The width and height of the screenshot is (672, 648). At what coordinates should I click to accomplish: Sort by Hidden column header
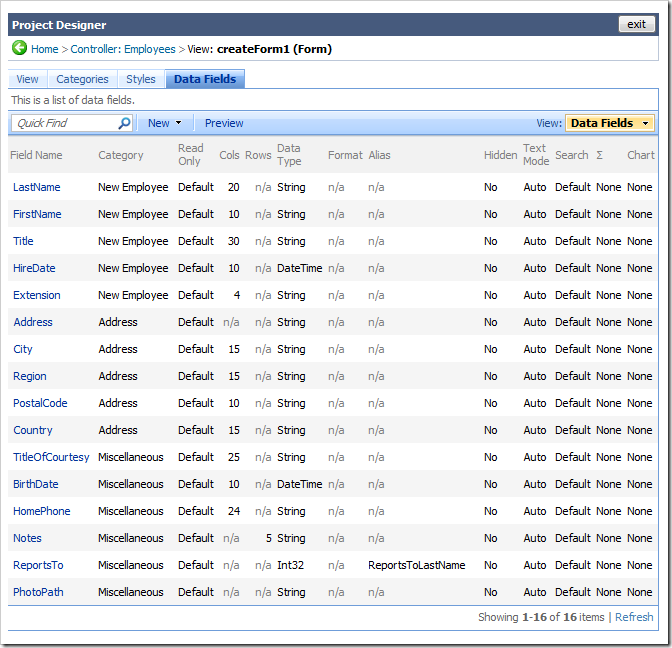pyautogui.click(x=501, y=155)
